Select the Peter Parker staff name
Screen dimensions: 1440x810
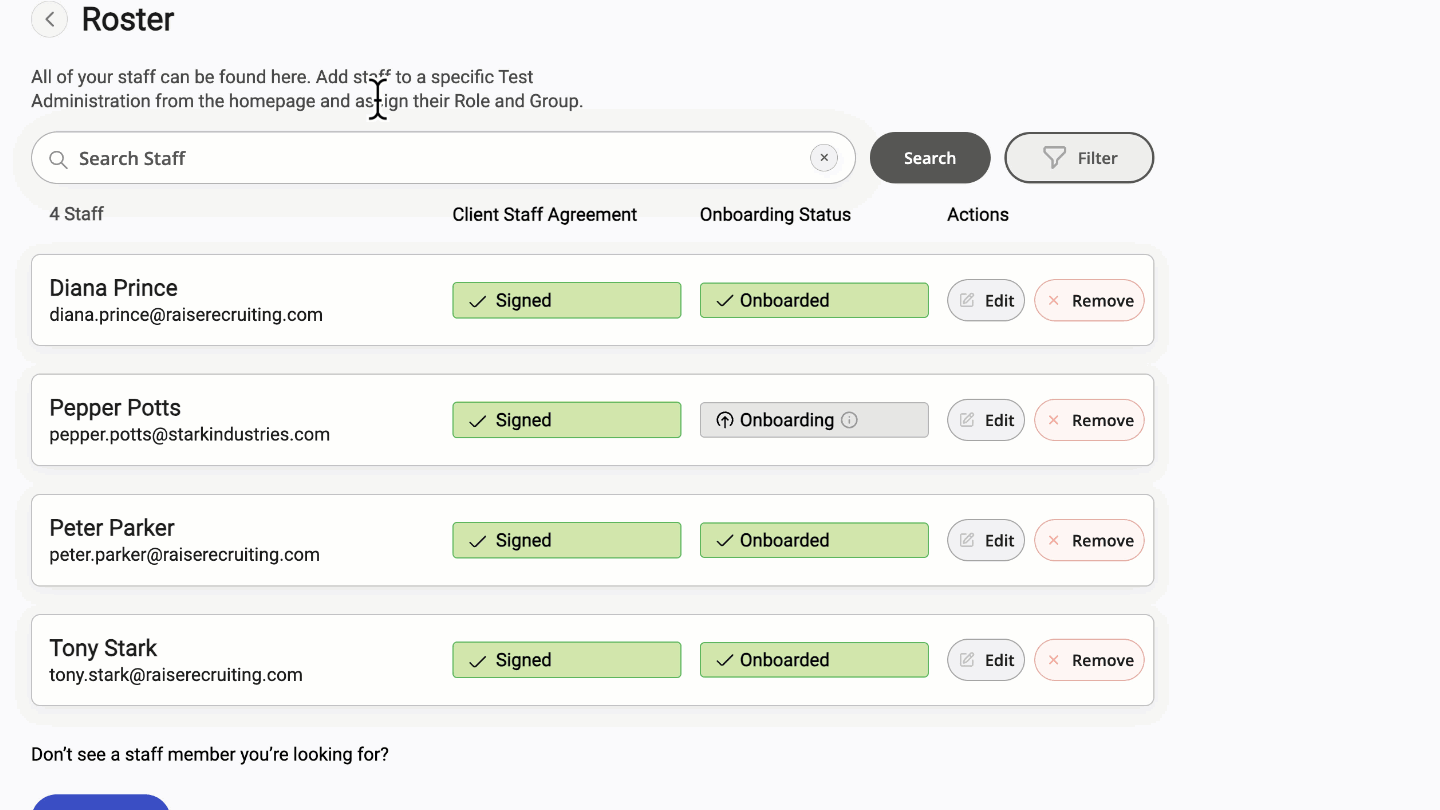pos(112,528)
